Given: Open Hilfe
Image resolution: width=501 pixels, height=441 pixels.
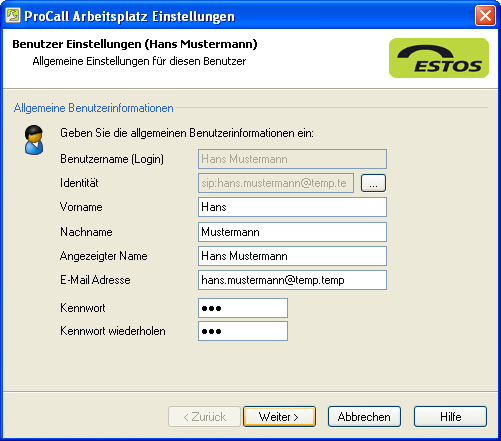Looking at the screenshot, I should click(450, 416).
